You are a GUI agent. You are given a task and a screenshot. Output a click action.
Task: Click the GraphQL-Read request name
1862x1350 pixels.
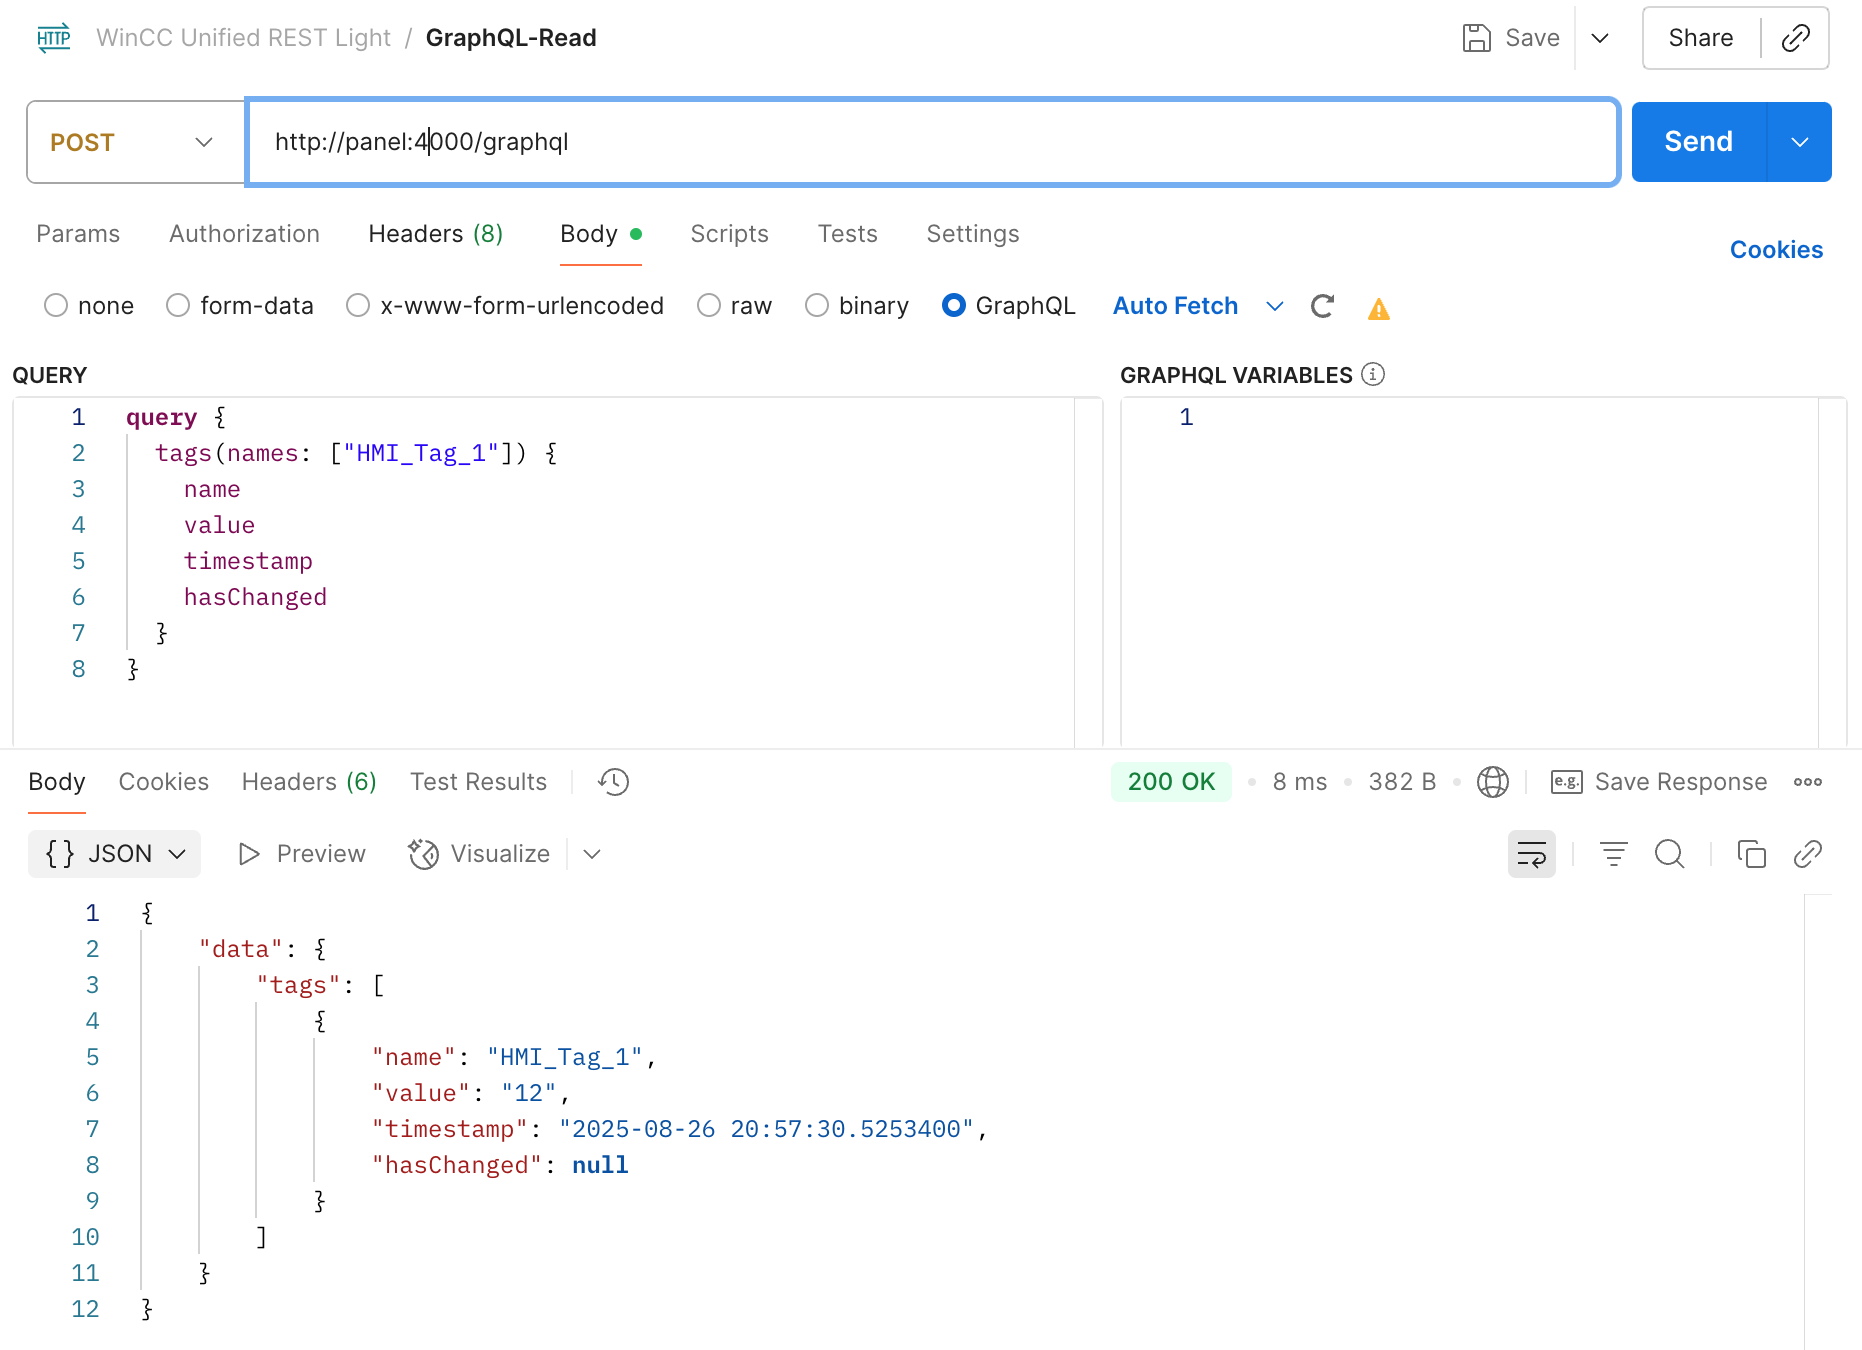pos(511,38)
